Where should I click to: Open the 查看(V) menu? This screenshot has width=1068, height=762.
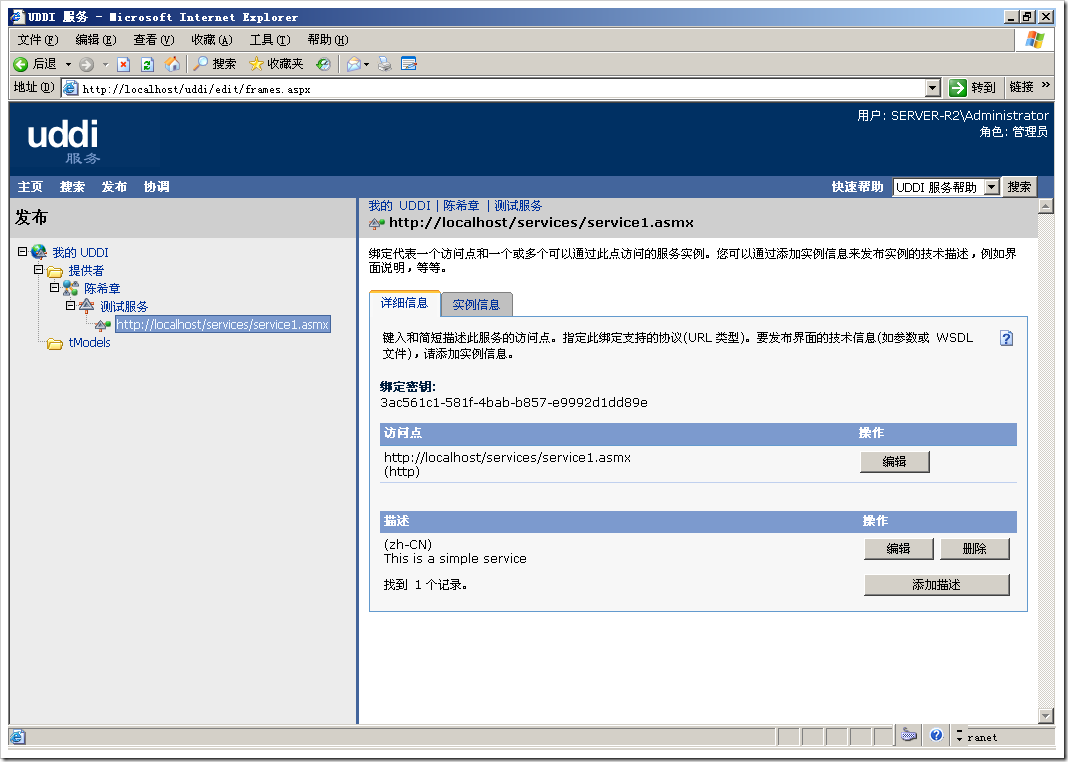tap(154, 39)
